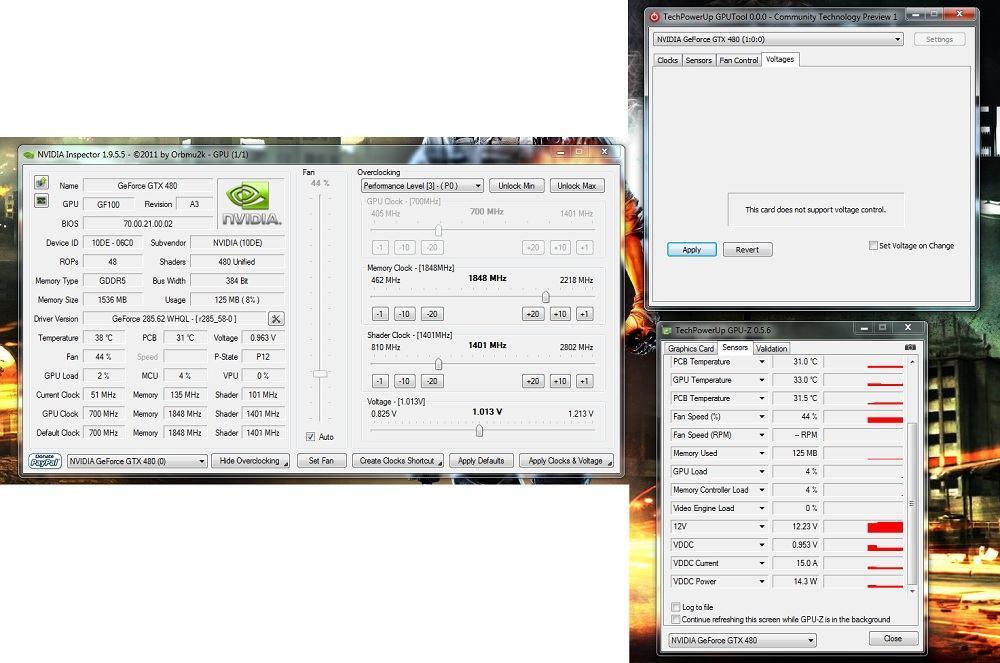Click the NVIDIA logo in Inspector
Viewport: 1000px width, 663px height.
[x=251, y=204]
